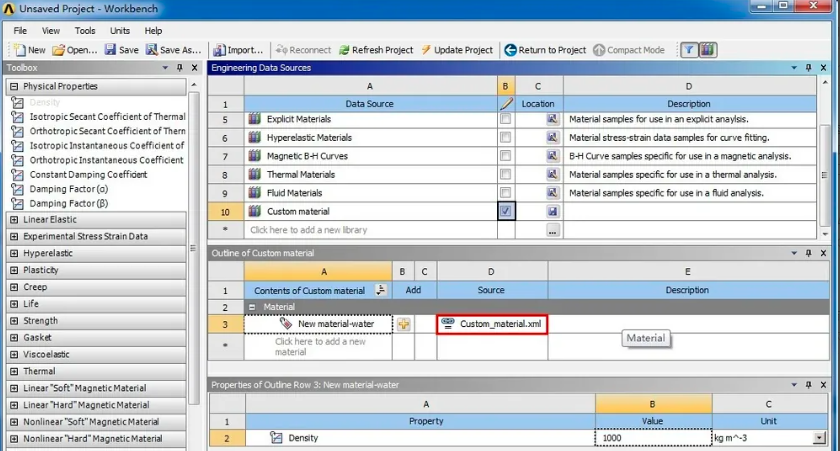Viewport: 840px width, 451px height.
Task: Click the Update Project button
Action: pyautogui.click(x=457, y=50)
